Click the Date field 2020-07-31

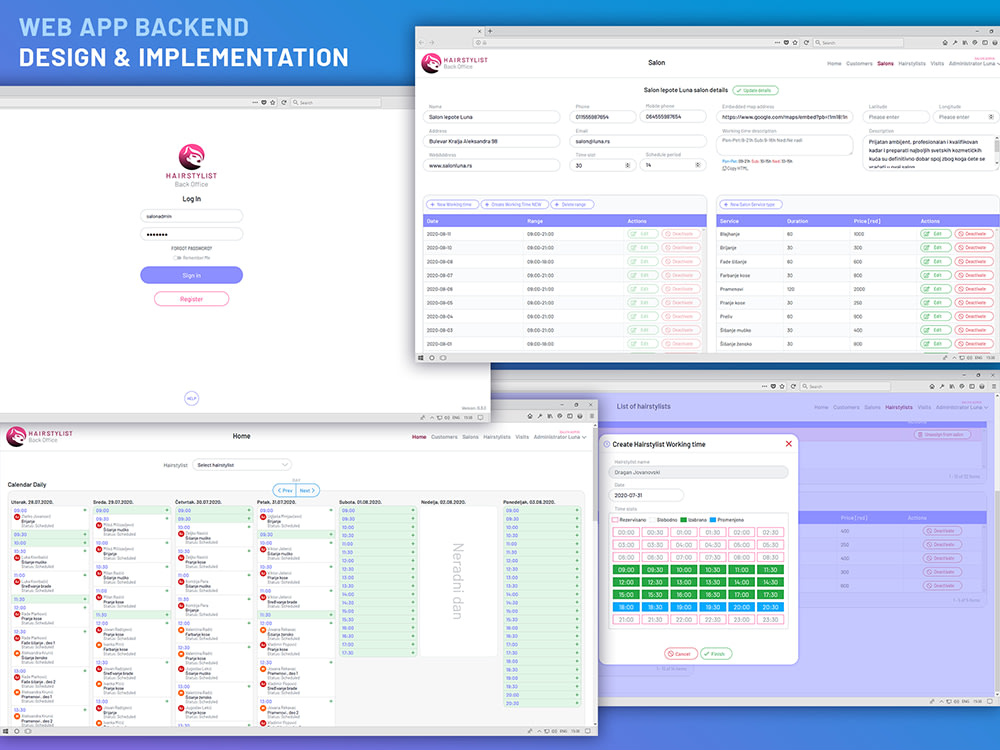[646, 495]
